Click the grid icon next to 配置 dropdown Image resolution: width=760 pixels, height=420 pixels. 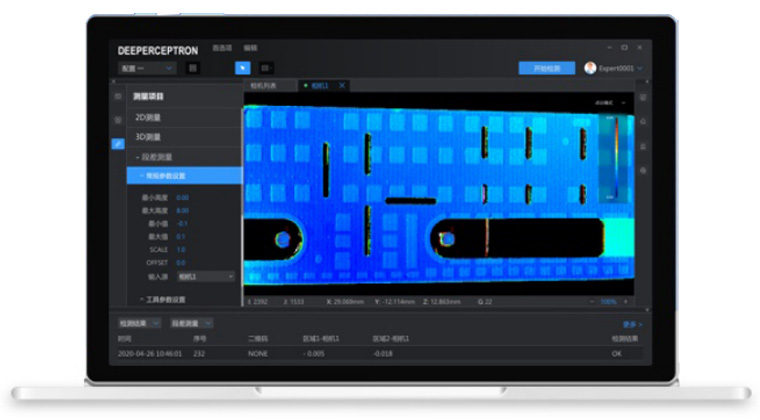192,68
